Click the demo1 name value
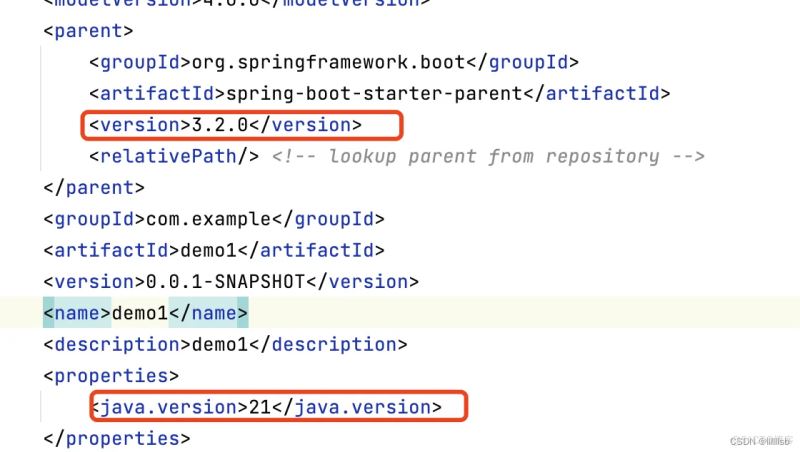The width and height of the screenshot is (800, 452). coord(140,313)
